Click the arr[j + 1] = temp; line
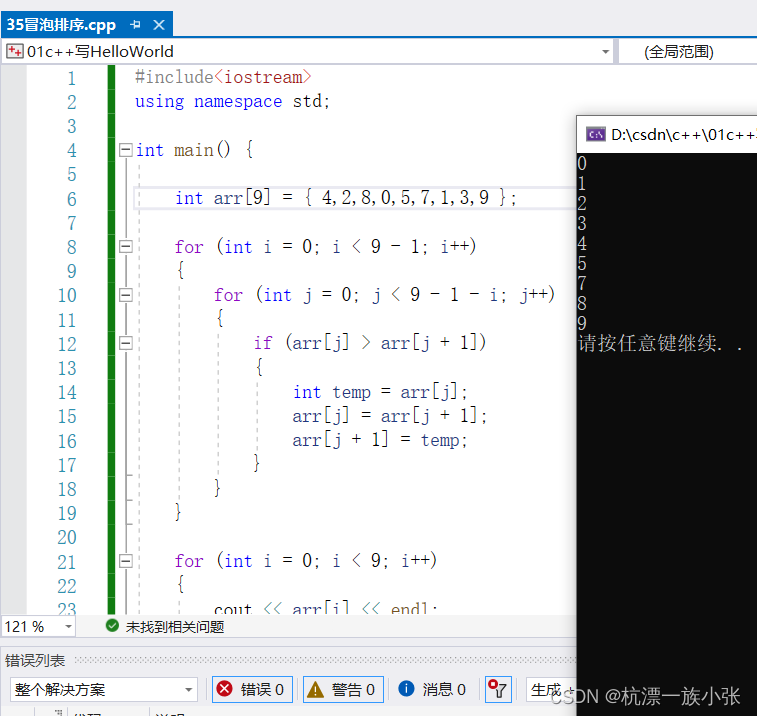Screen dimensions: 757x716 (380, 440)
